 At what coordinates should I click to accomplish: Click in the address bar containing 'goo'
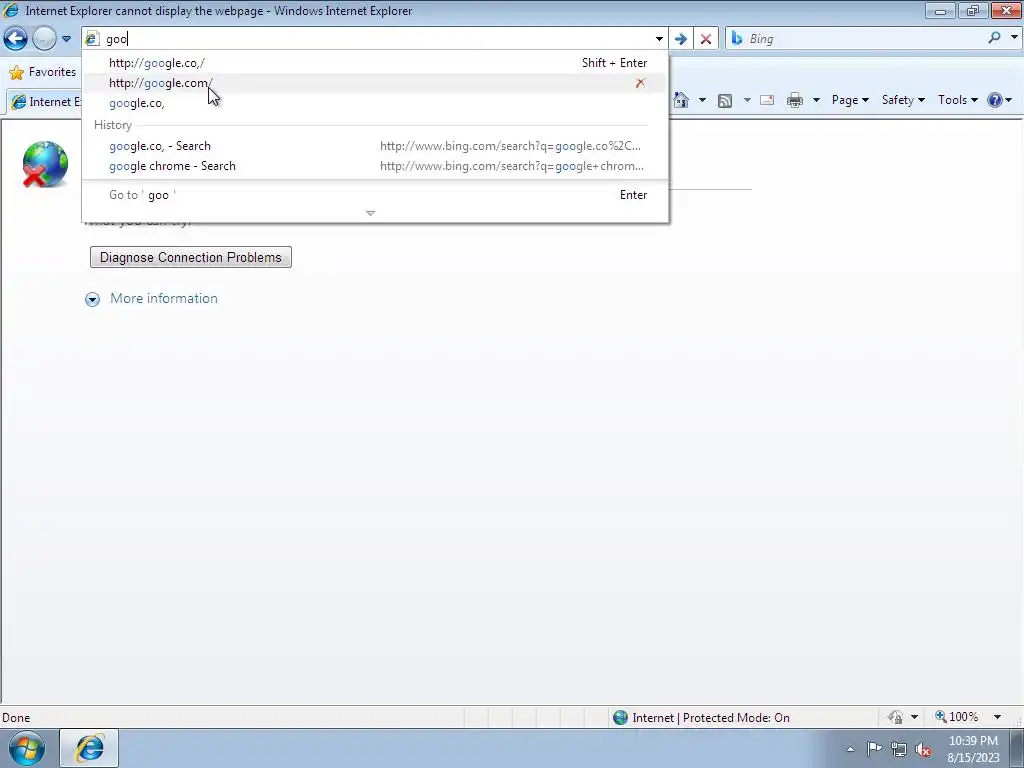coord(376,39)
